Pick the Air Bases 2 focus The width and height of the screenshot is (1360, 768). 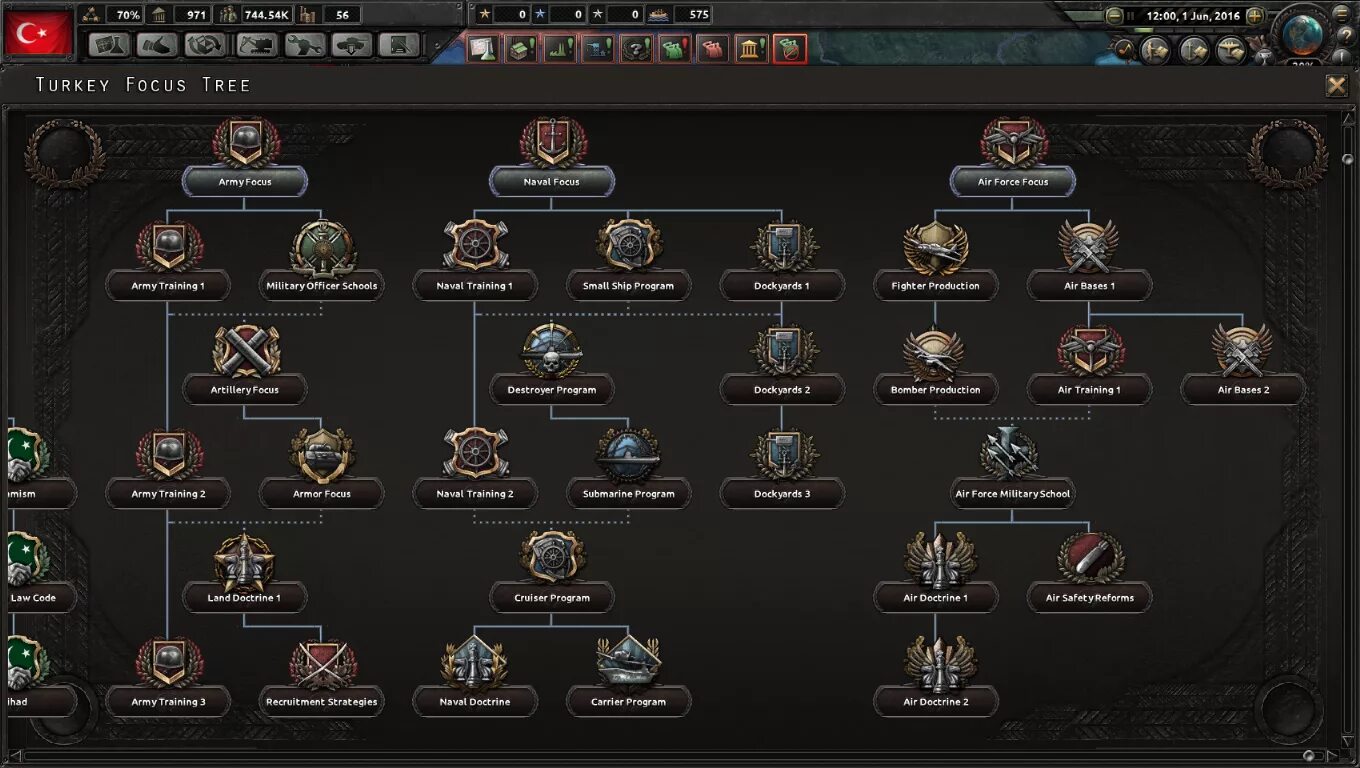click(1243, 366)
